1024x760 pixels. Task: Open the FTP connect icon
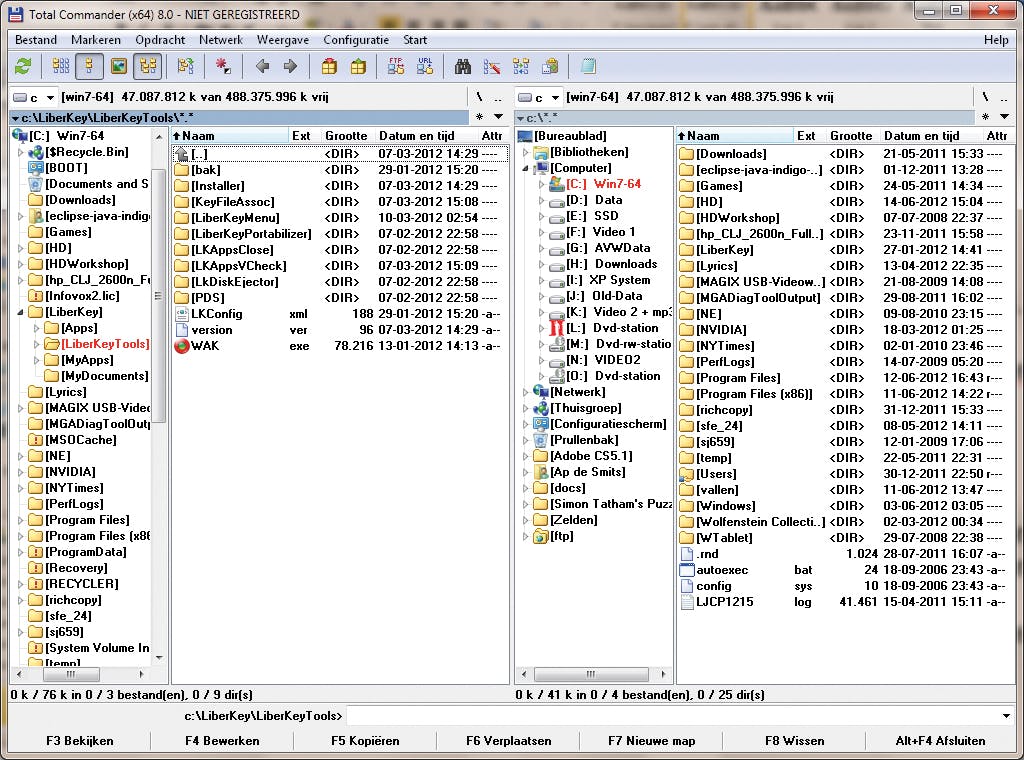tap(396, 66)
